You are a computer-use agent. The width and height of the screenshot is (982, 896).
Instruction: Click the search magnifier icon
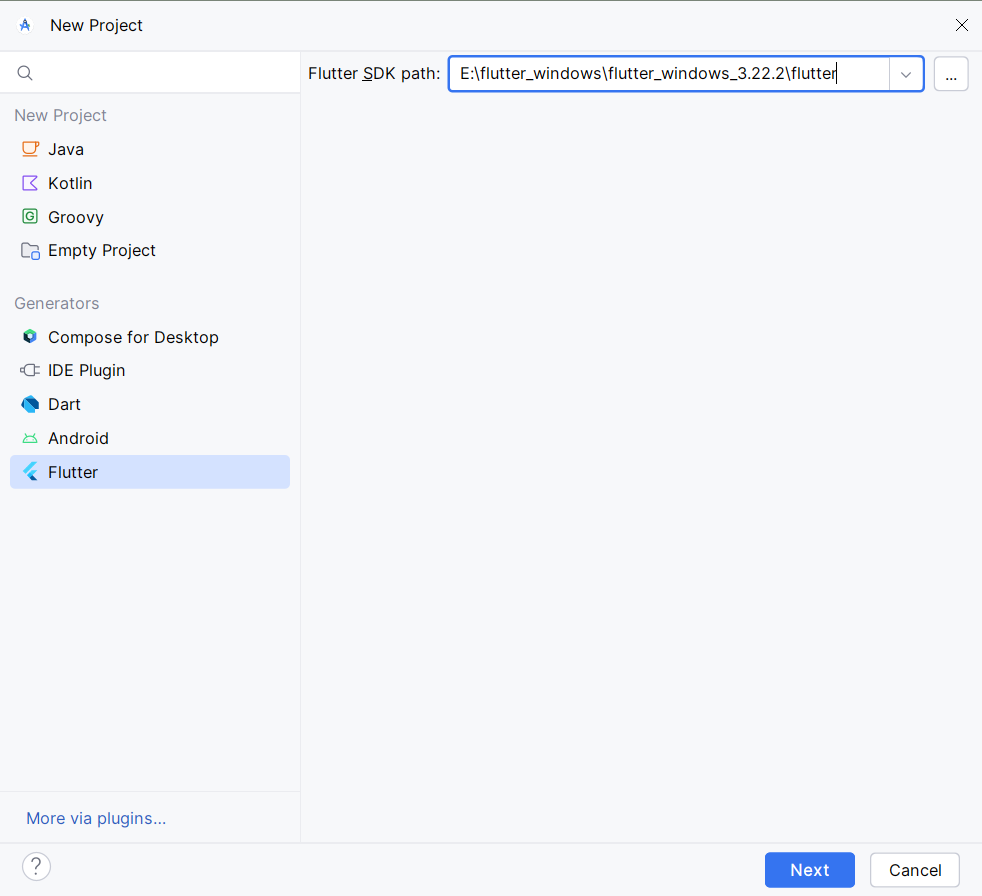pyautogui.click(x=25, y=73)
